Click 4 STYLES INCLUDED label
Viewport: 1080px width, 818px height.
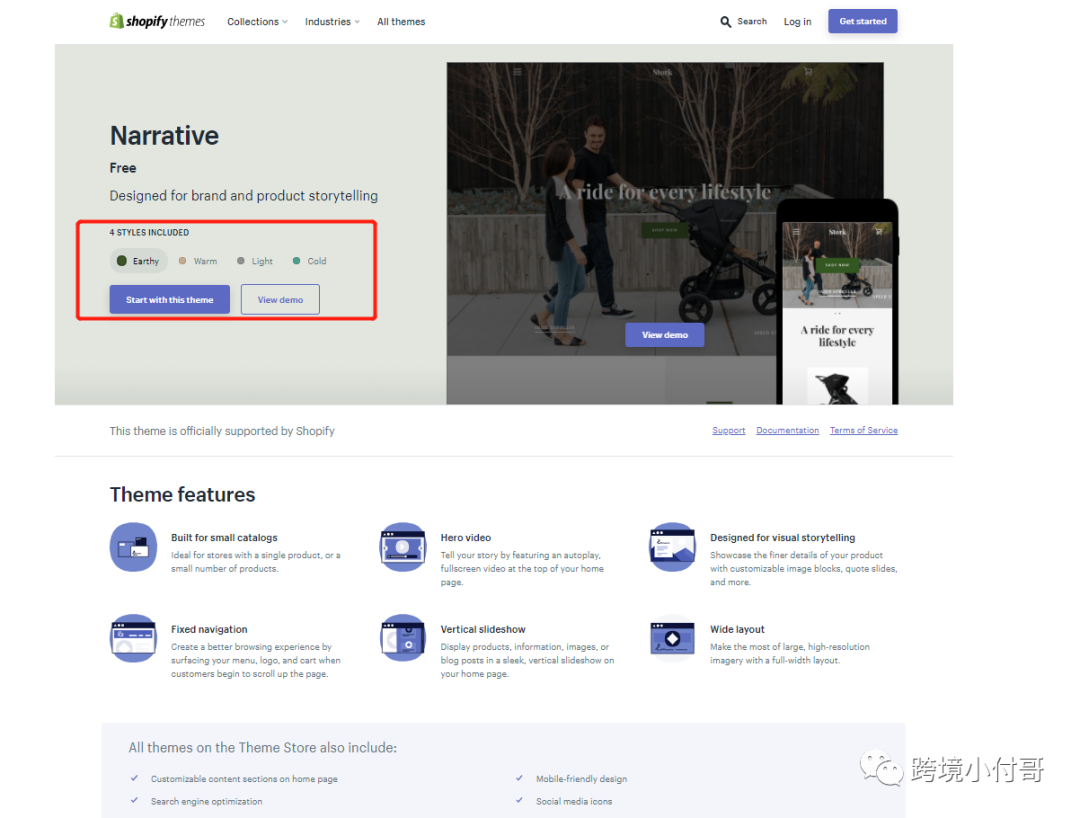click(149, 233)
